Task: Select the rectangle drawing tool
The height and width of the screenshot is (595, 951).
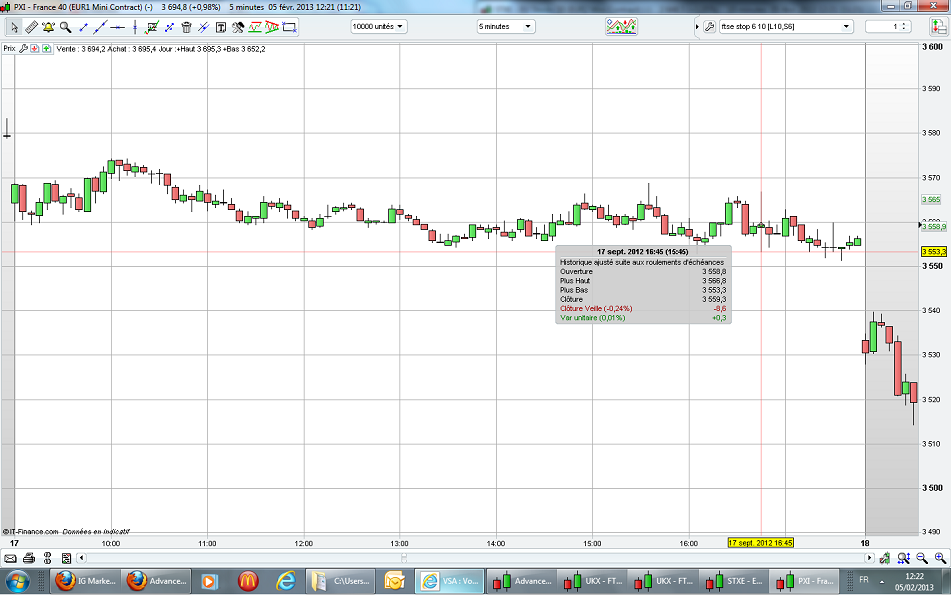Action: coord(289,27)
